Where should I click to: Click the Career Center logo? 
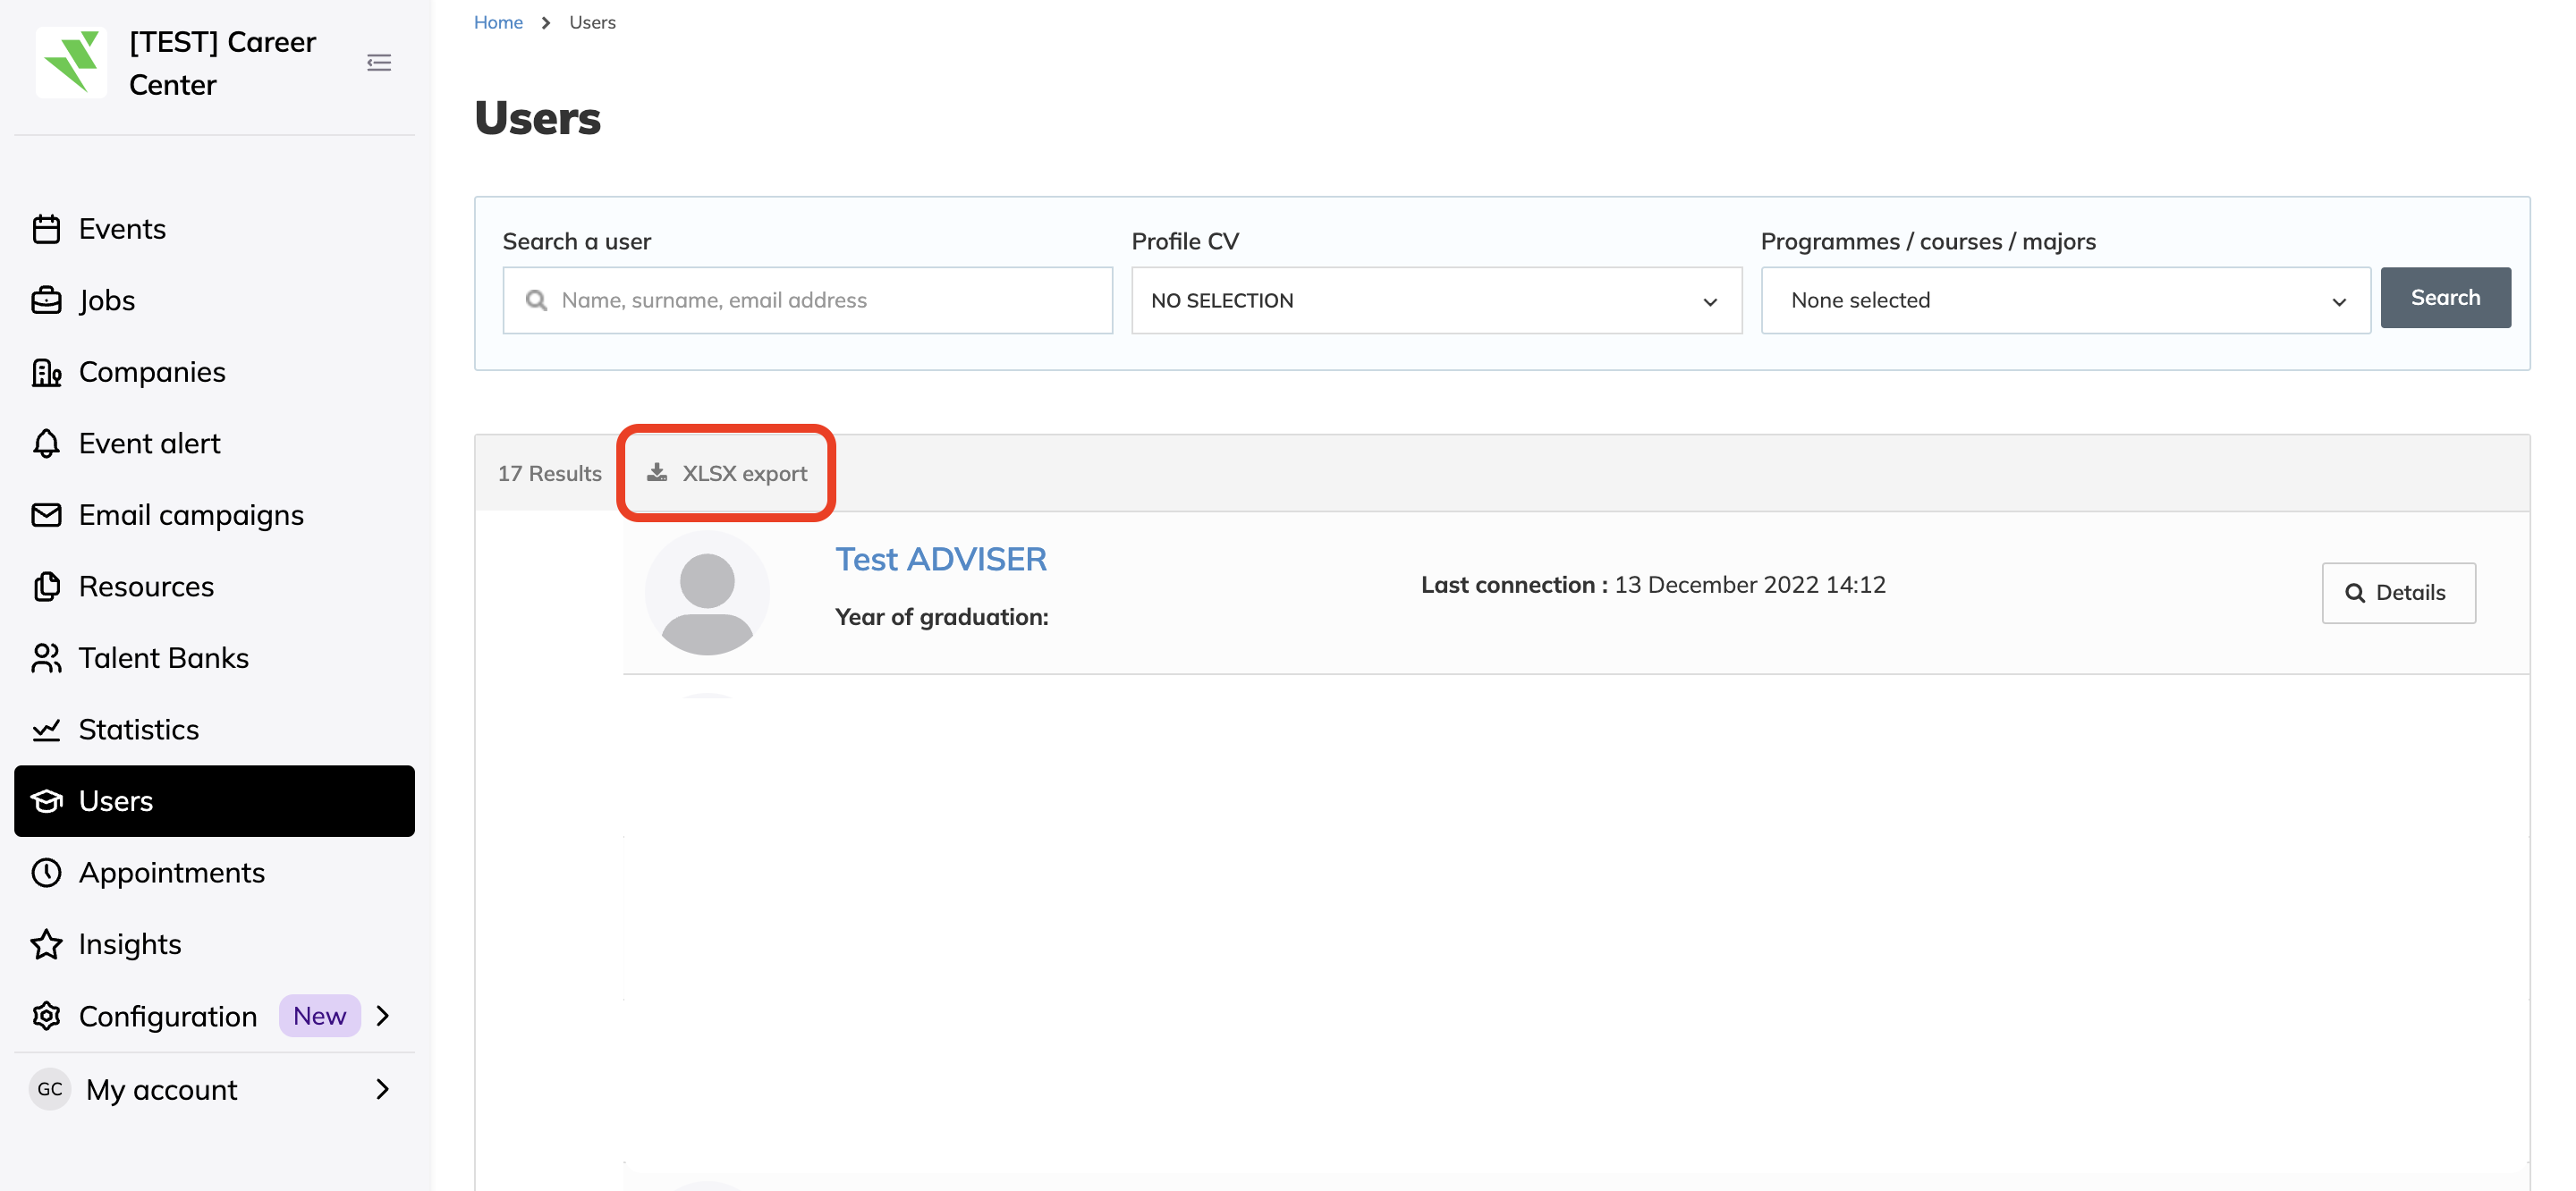[71, 63]
